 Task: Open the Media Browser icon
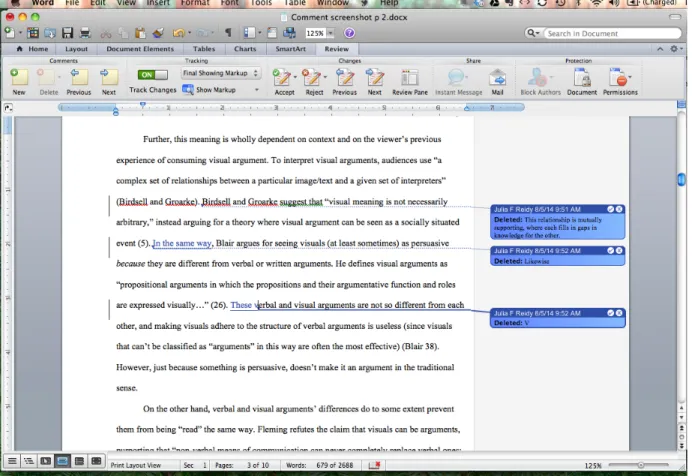290,33
